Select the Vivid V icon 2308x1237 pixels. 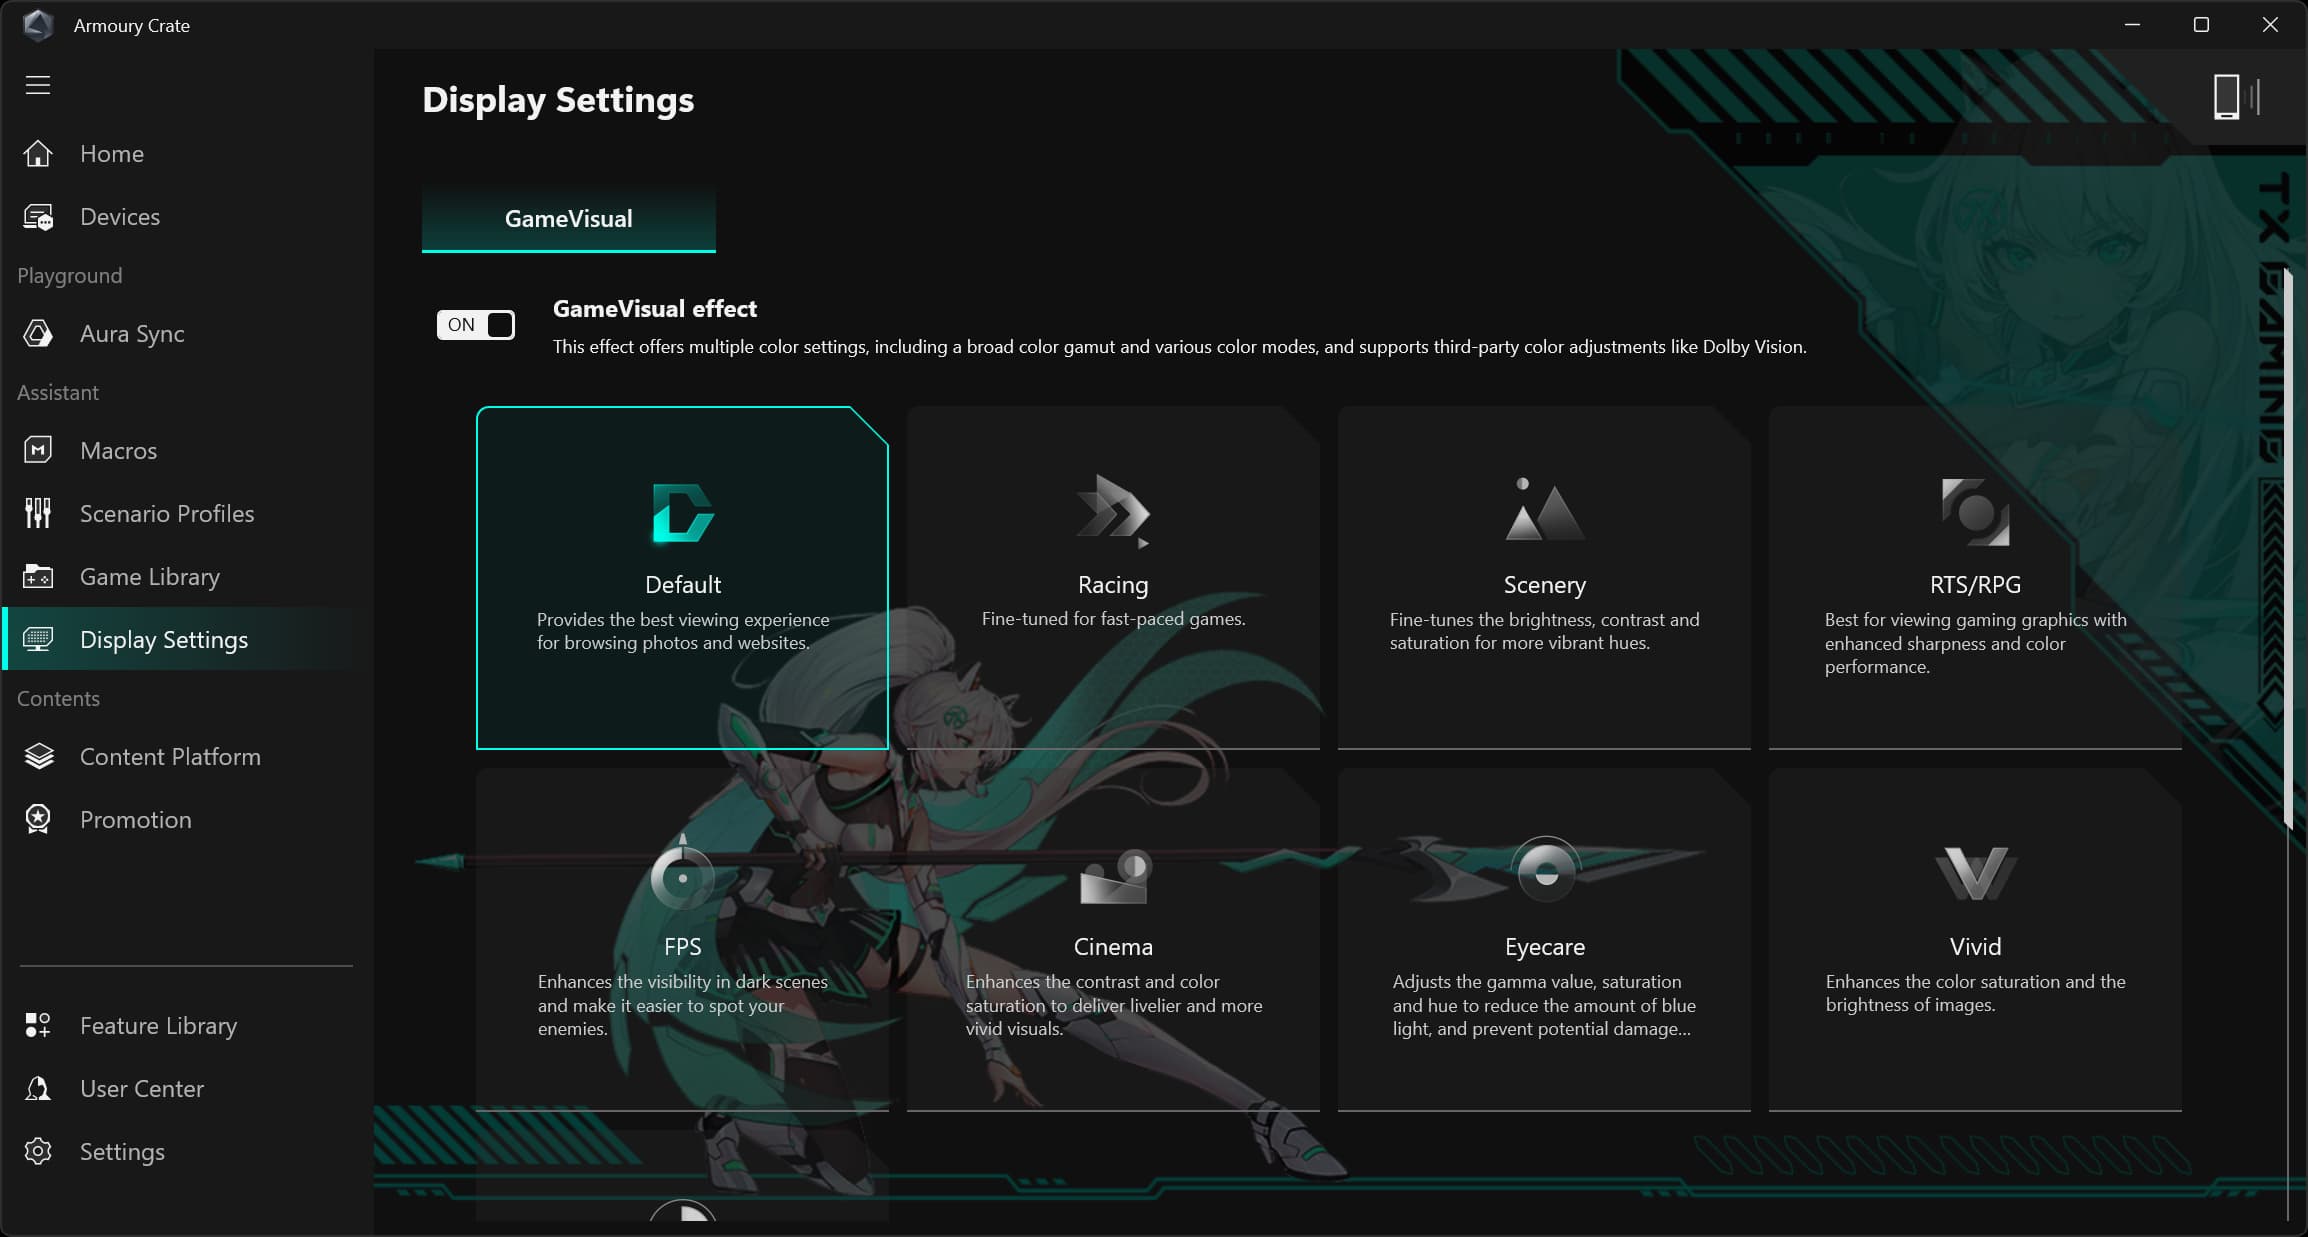click(1975, 873)
